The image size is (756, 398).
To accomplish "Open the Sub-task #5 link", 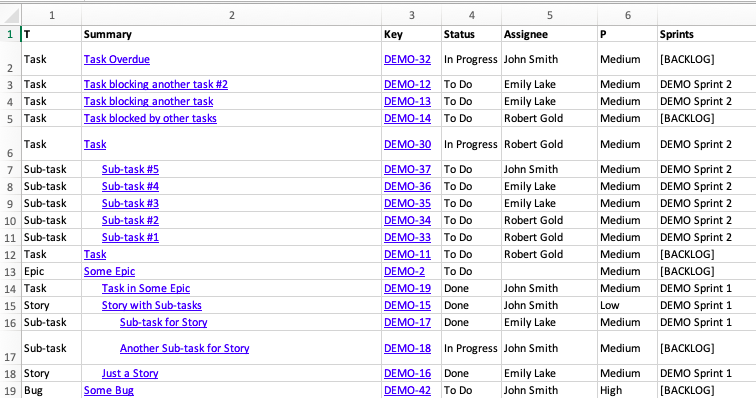I will (x=130, y=169).
